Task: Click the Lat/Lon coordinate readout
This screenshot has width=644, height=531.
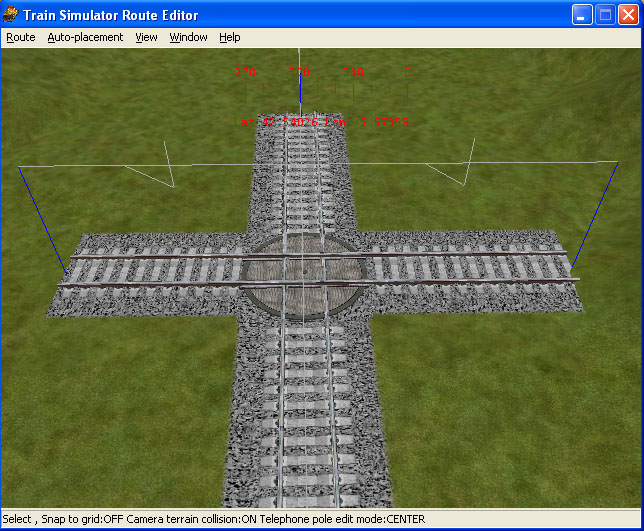Action: click(x=325, y=122)
